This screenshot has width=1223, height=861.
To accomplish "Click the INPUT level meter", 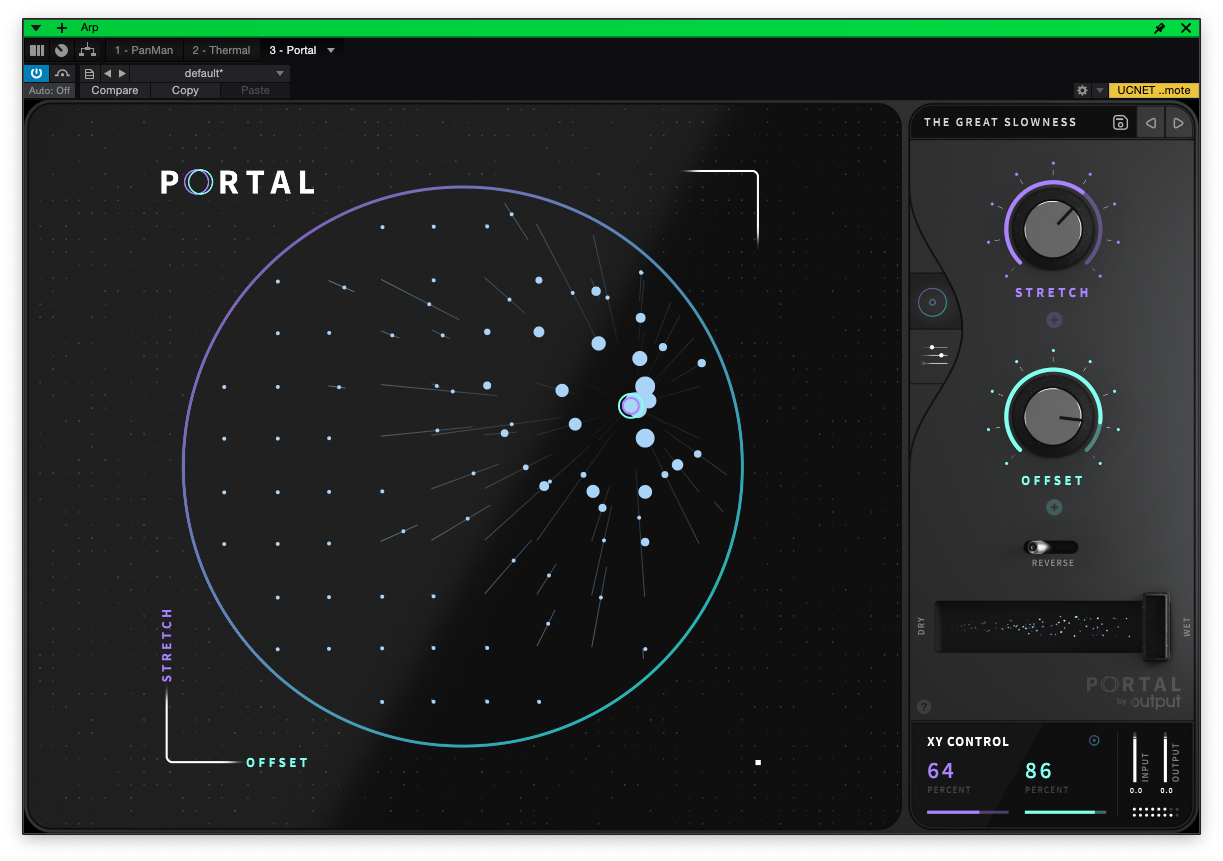I will (1136, 758).
